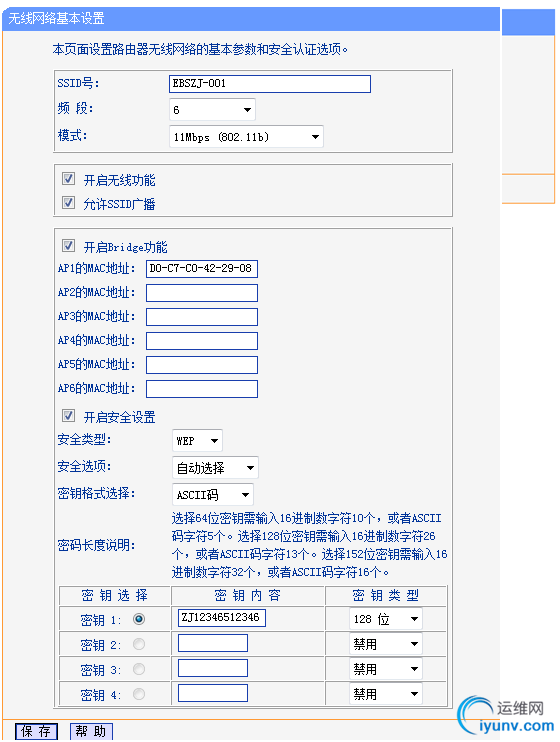Click the 帮助 button

coord(91,731)
